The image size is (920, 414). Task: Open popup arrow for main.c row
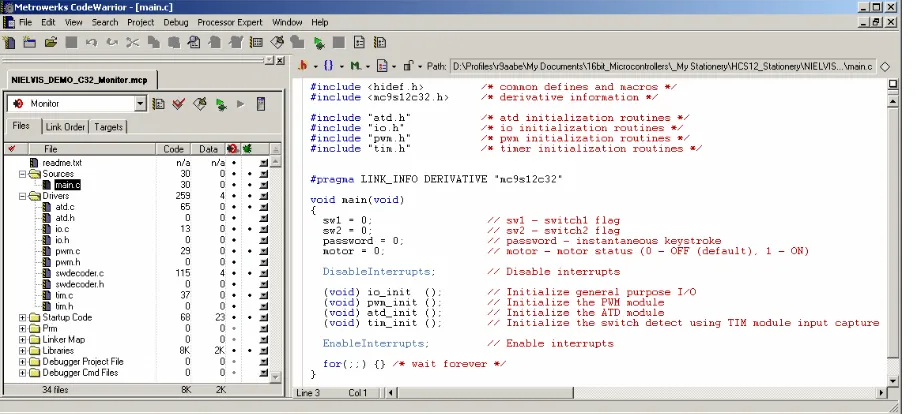tap(263, 185)
